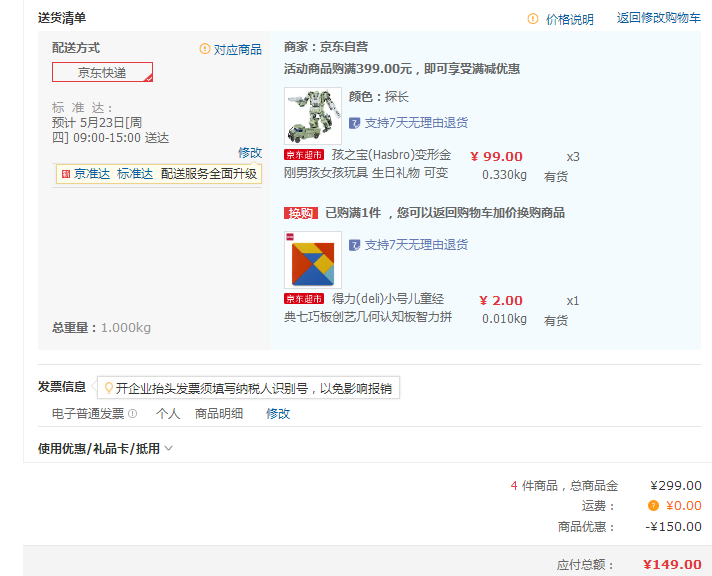Click the 价格说明 info icon
Screen dimensions: 712x576
533,19
